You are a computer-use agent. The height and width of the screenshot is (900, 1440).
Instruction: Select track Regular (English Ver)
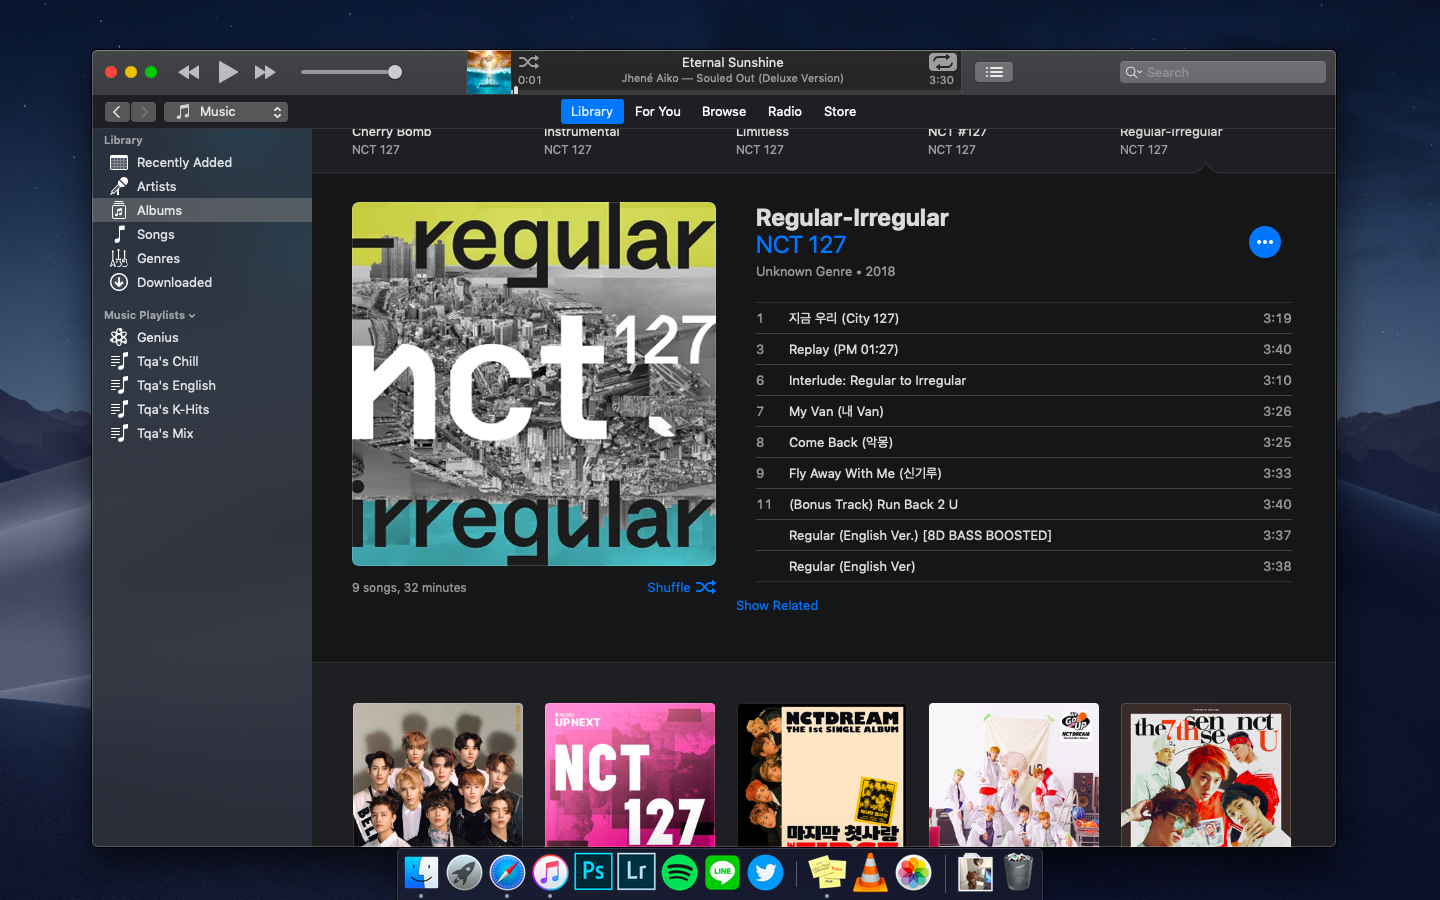1024,566
